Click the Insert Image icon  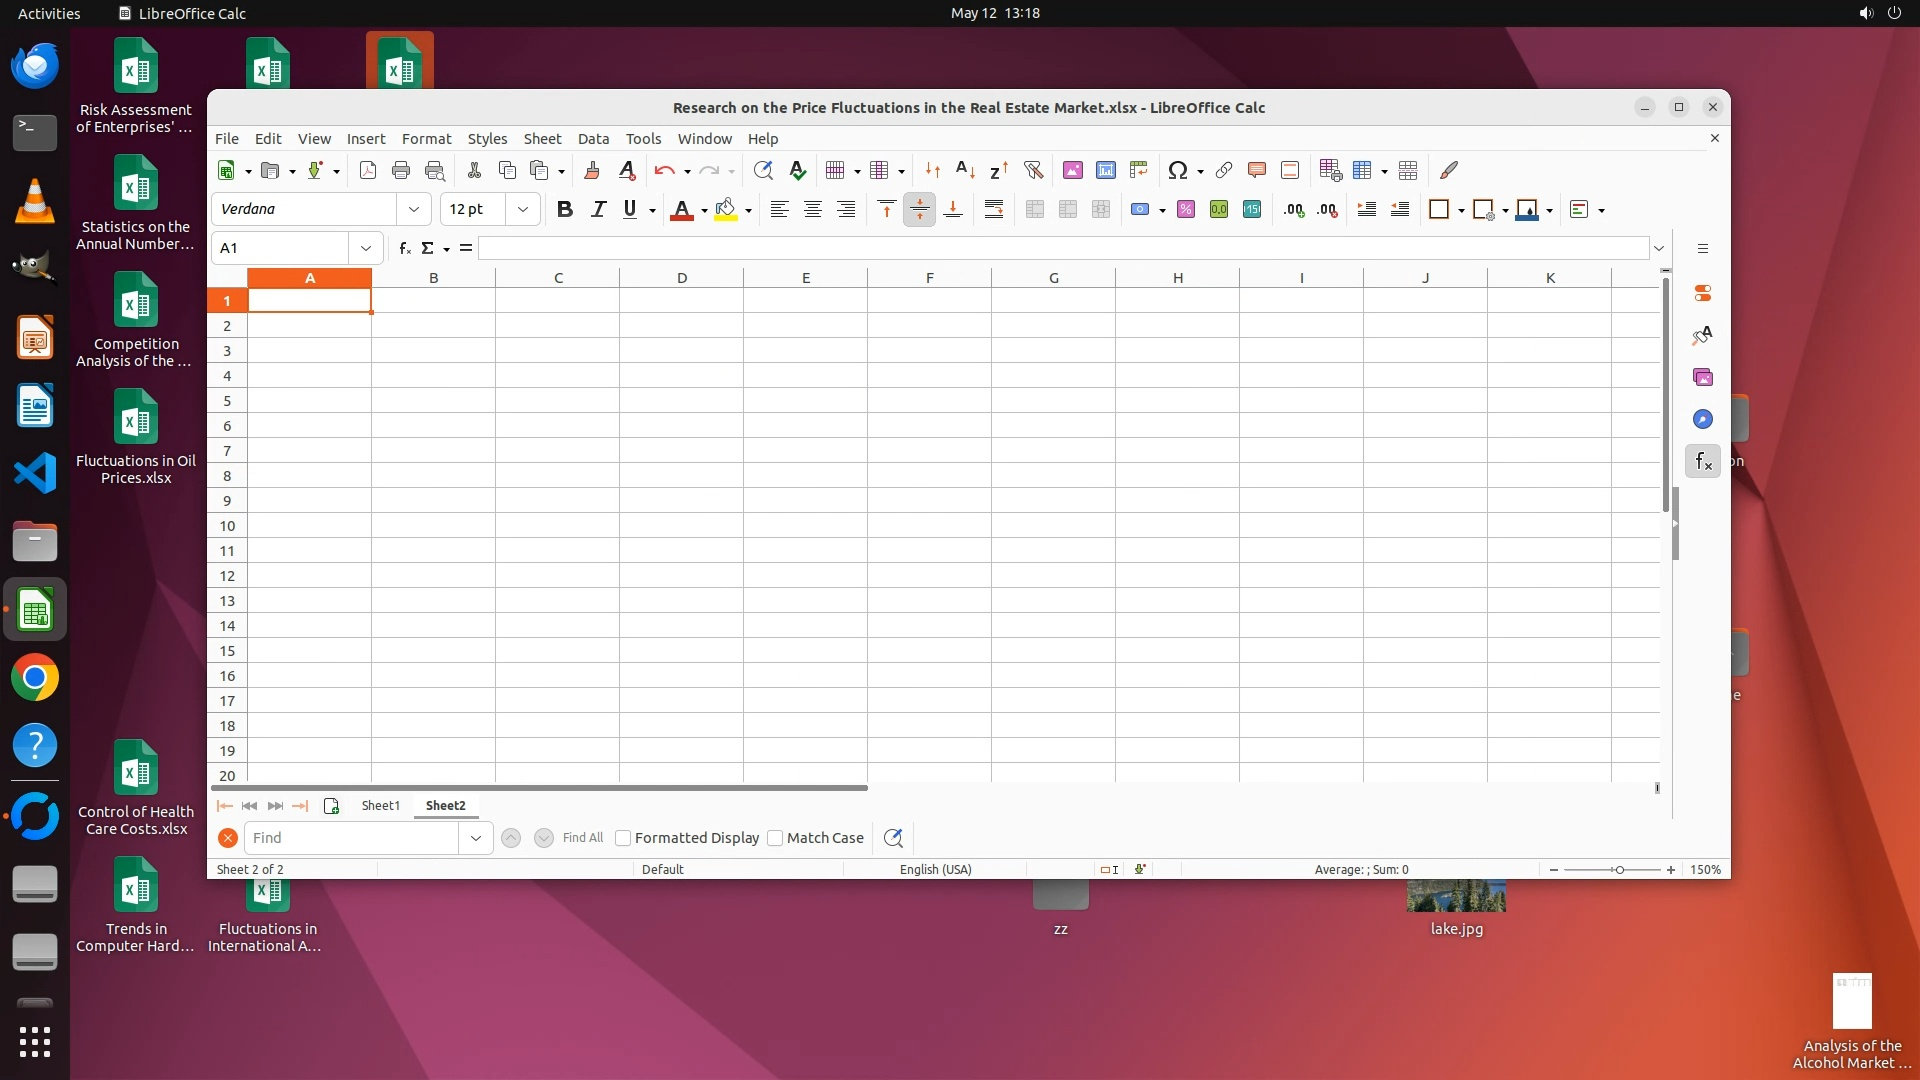(x=1072, y=170)
